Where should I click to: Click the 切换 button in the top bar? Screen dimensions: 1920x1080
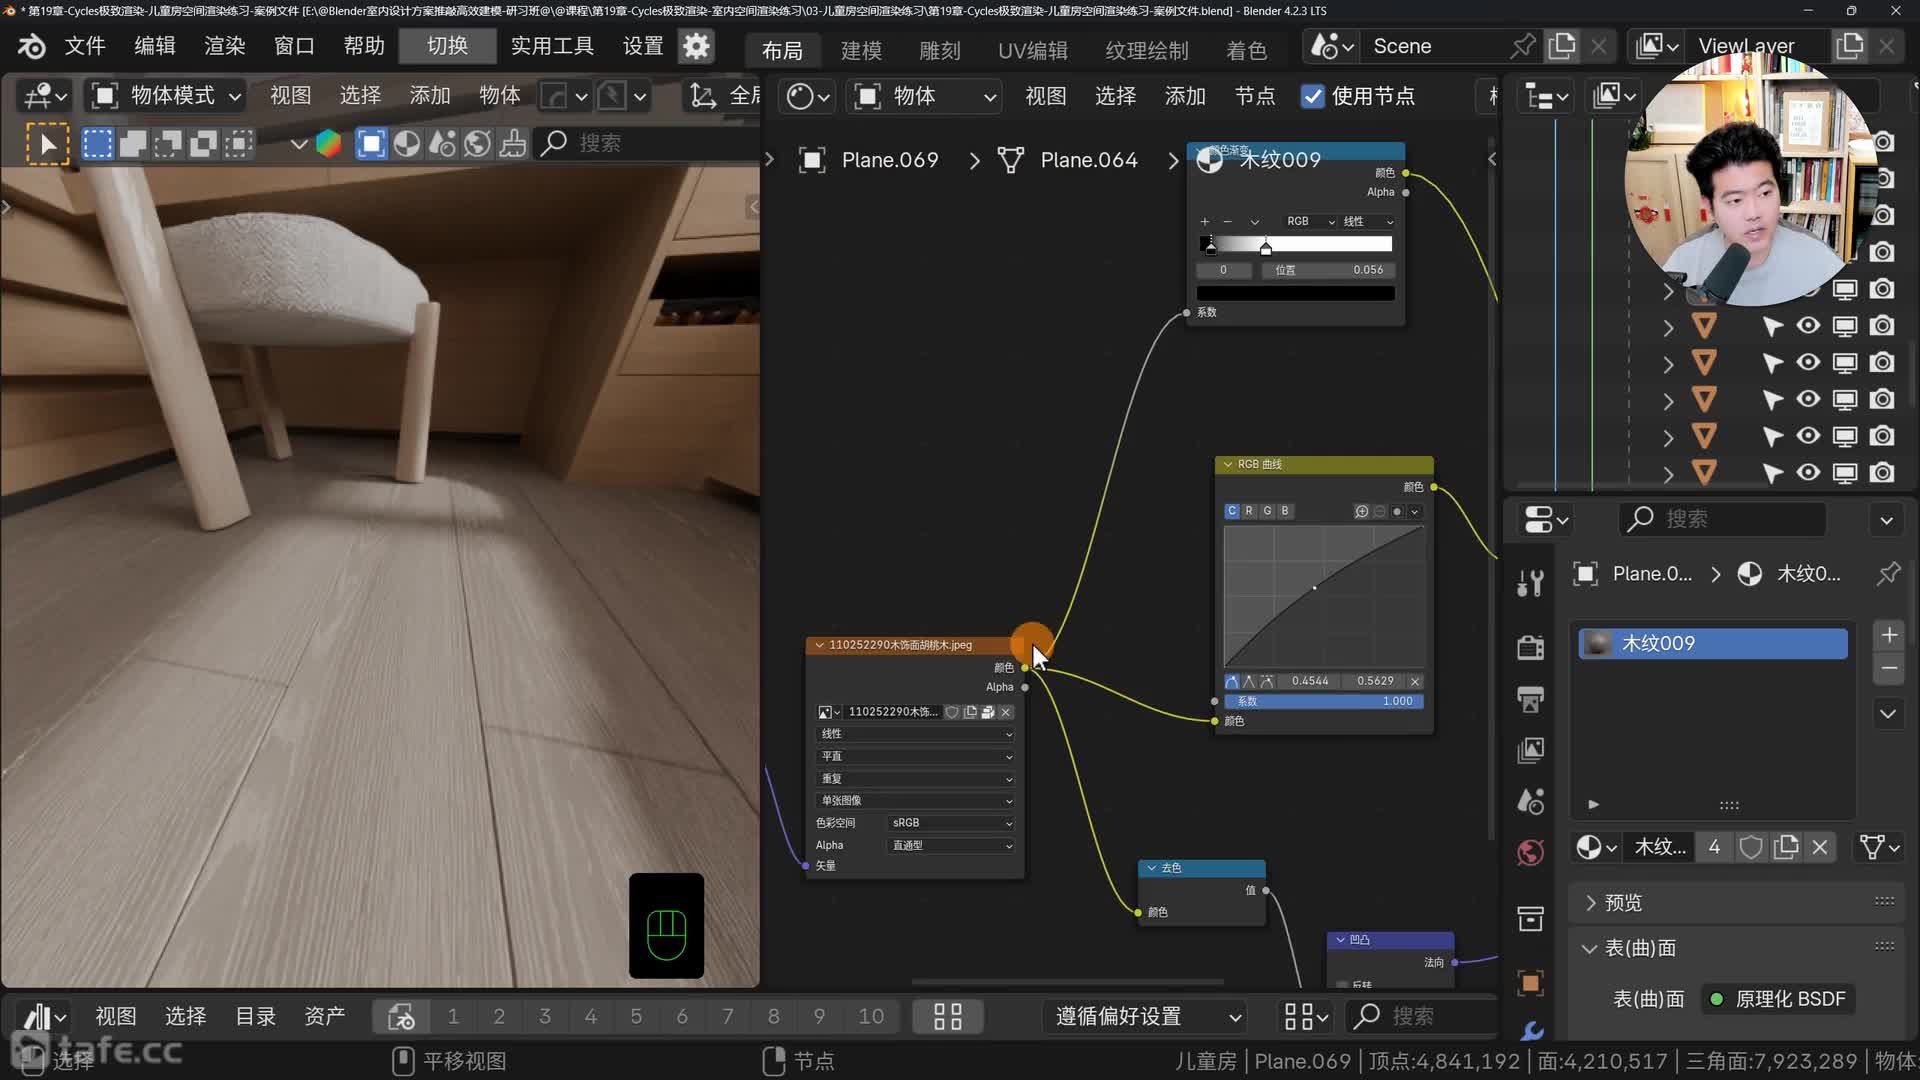click(x=447, y=46)
